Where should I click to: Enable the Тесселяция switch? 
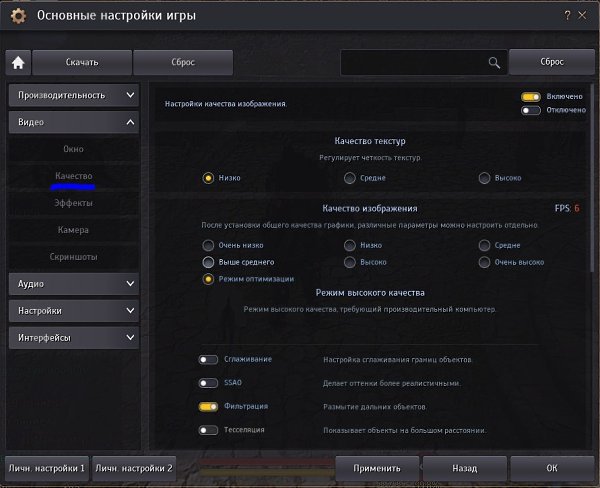tap(208, 431)
